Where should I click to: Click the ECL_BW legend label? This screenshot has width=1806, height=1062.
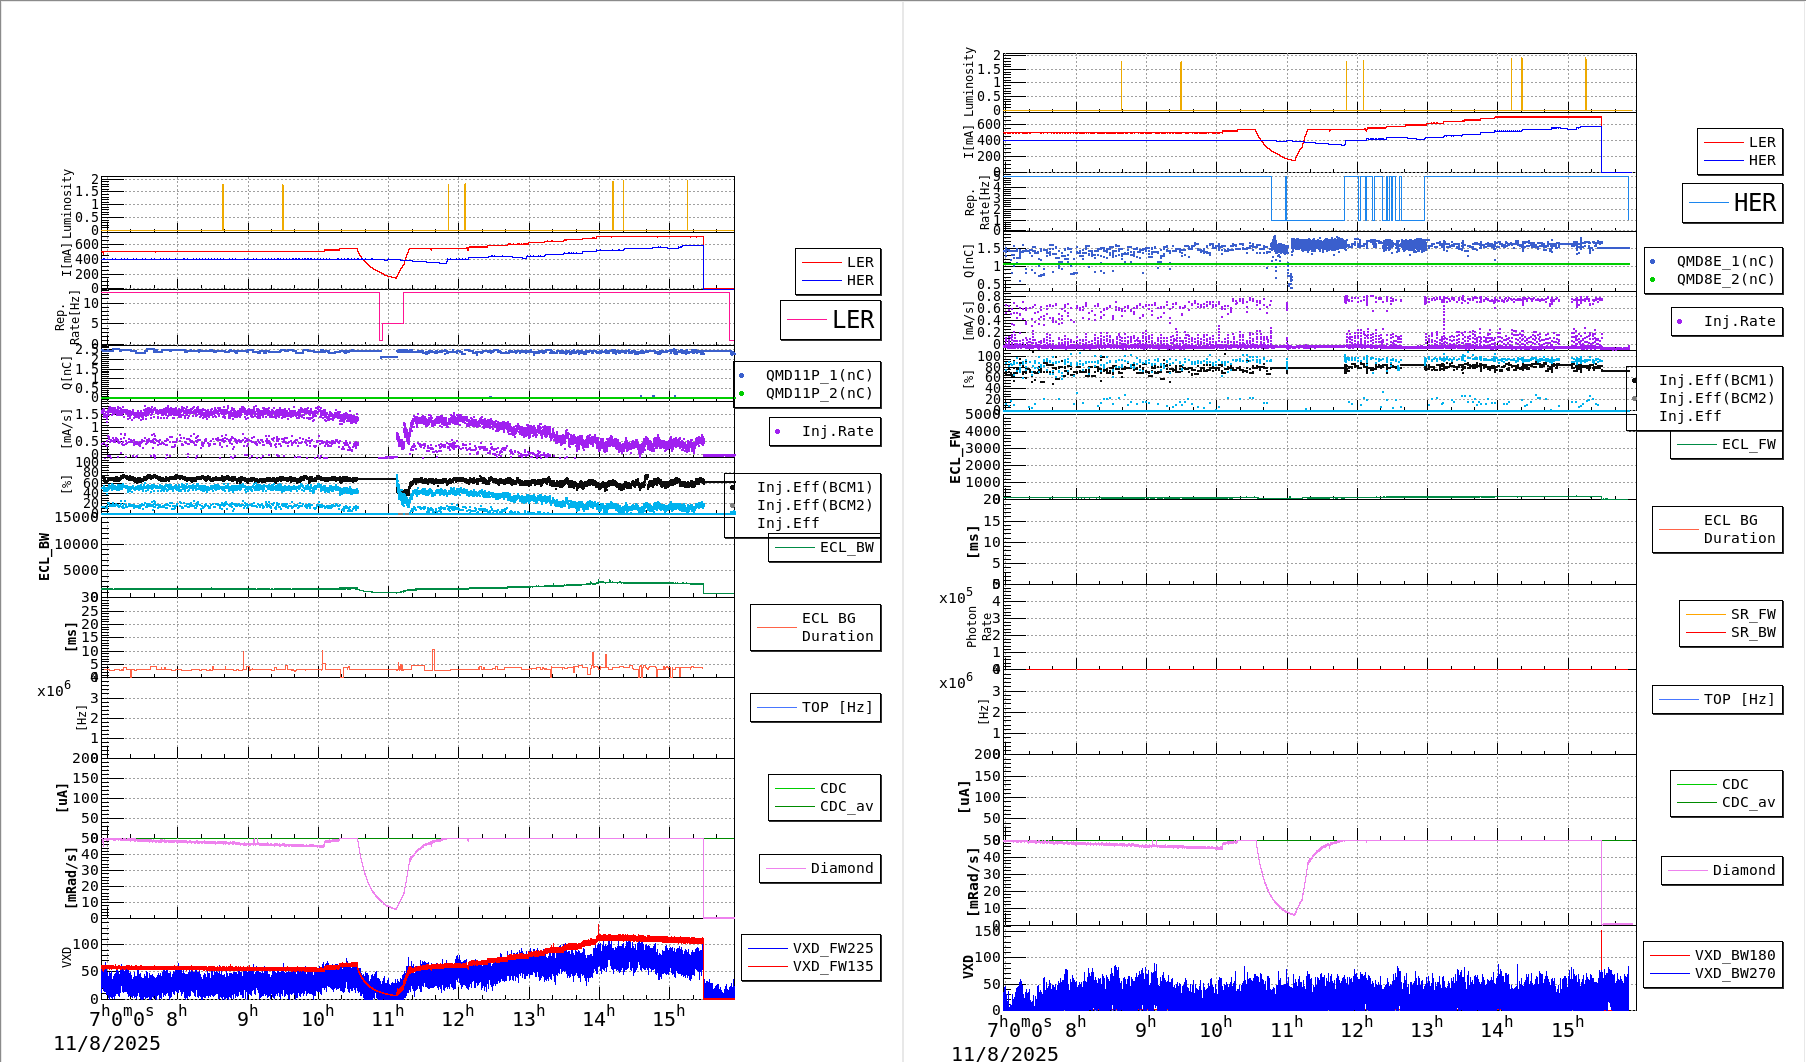point(845,547)
